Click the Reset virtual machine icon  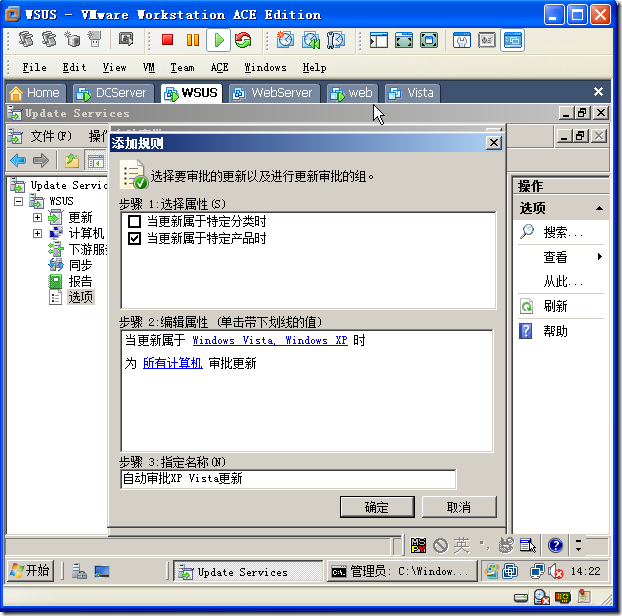243,40
